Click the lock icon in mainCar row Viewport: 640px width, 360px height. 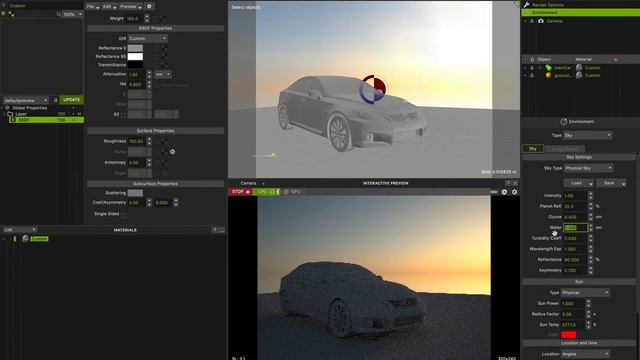pyautogui.click(x=532, y=68)
